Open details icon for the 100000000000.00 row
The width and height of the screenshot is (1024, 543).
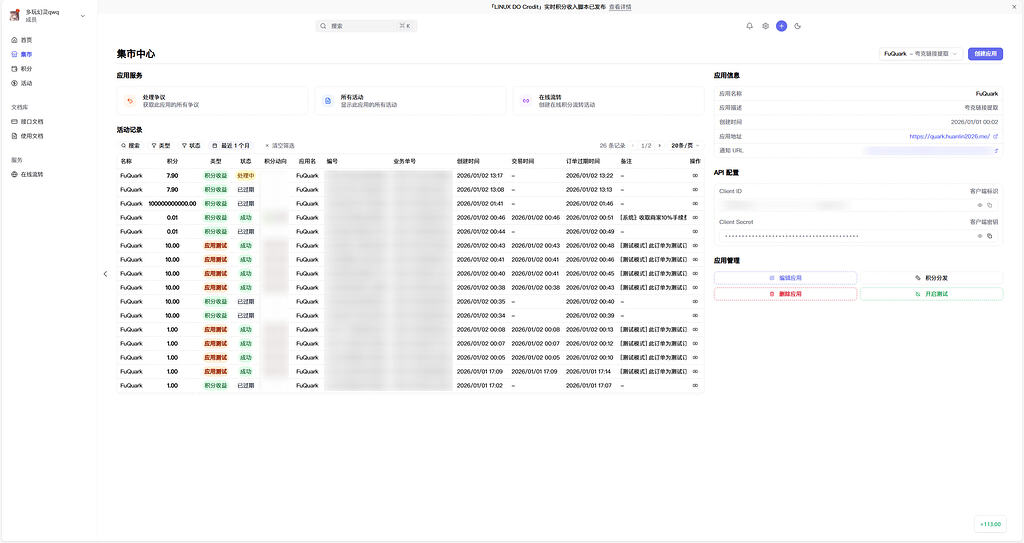695,204
